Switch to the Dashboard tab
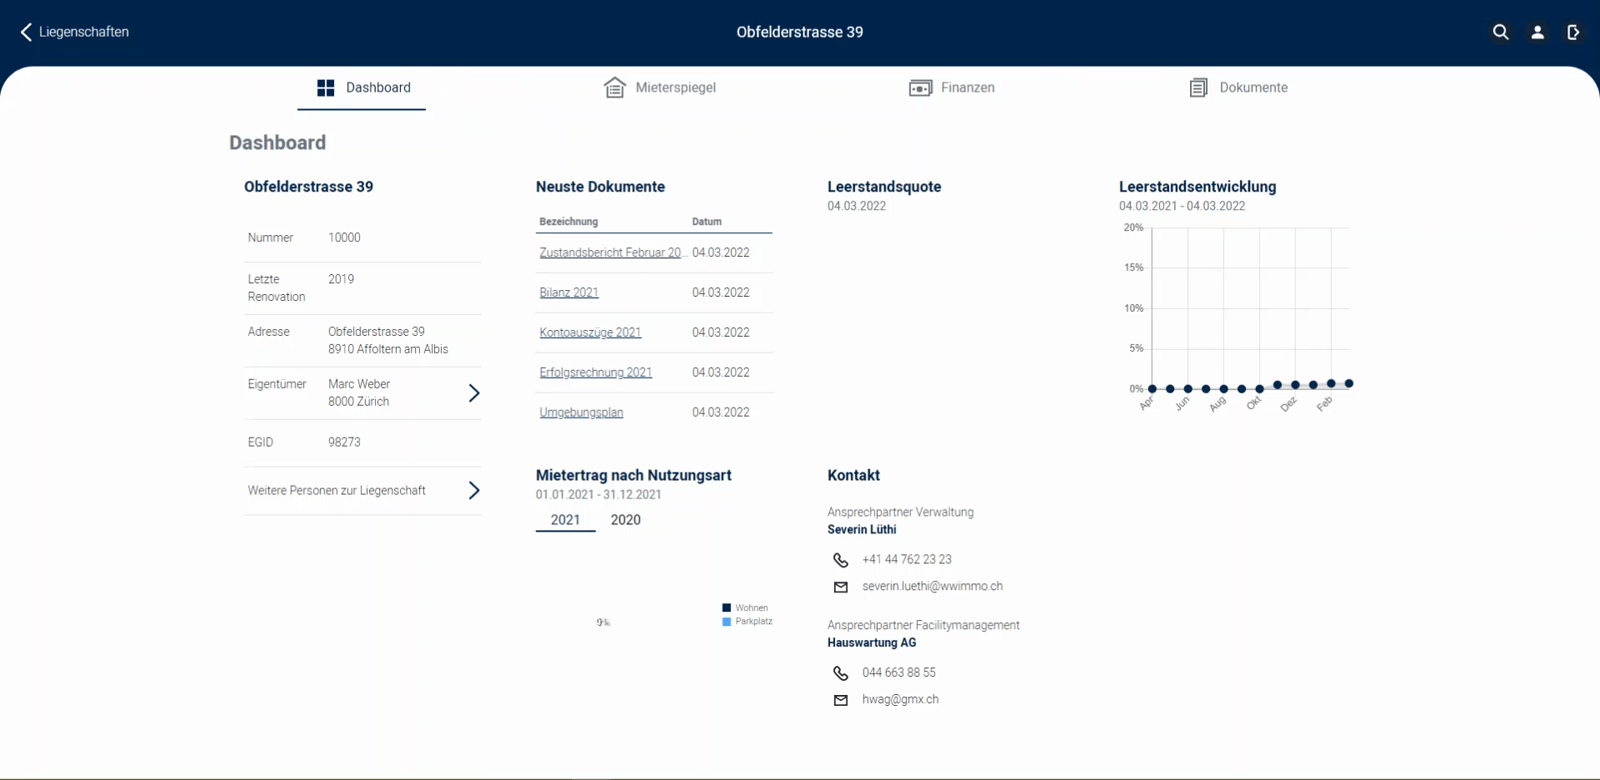The height and width of the screenshot is (780, 1600). coord(362,88)
